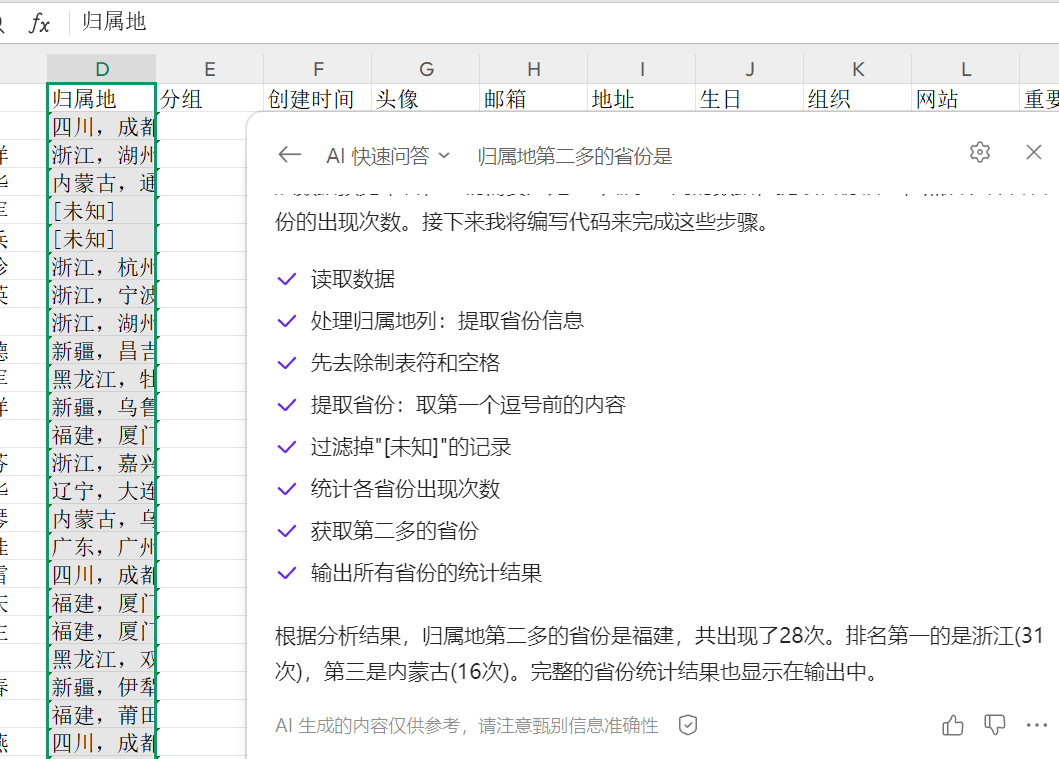The width and height of the screenshot is (1059, 759).
Task: Expand the AI 快速问答 dropdown
Action: pyautogui.click(x=388, y=156)
